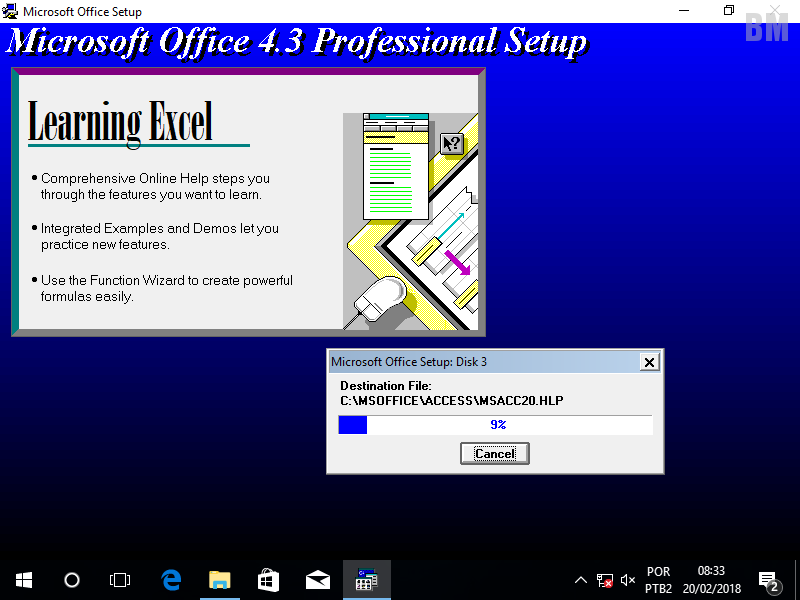Open the Start menu

coord(24,580)
